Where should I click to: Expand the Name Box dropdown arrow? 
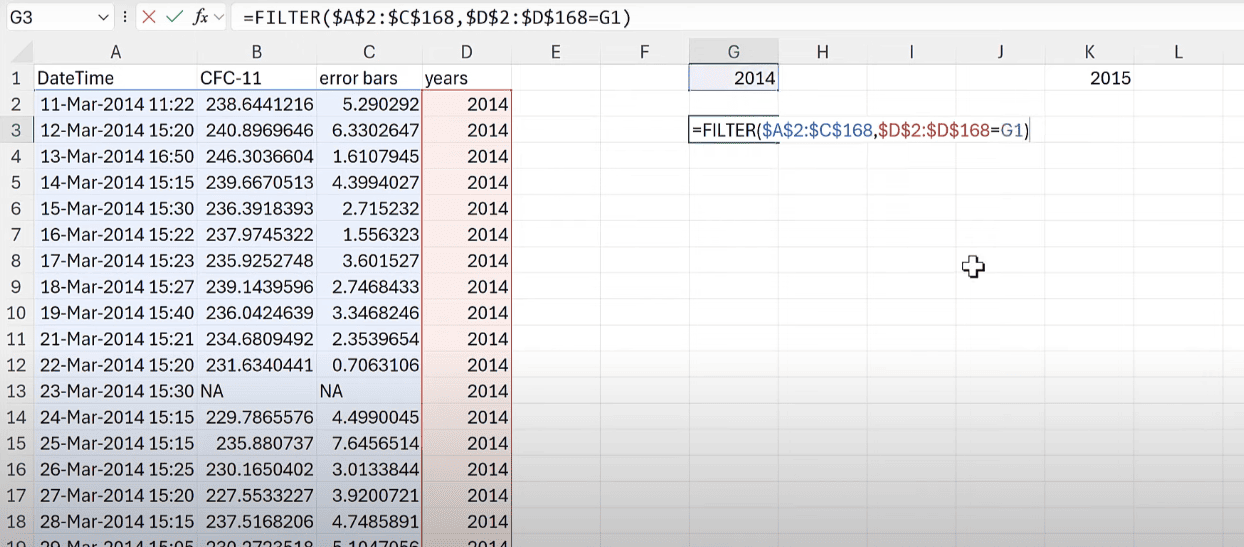[105, 18]
